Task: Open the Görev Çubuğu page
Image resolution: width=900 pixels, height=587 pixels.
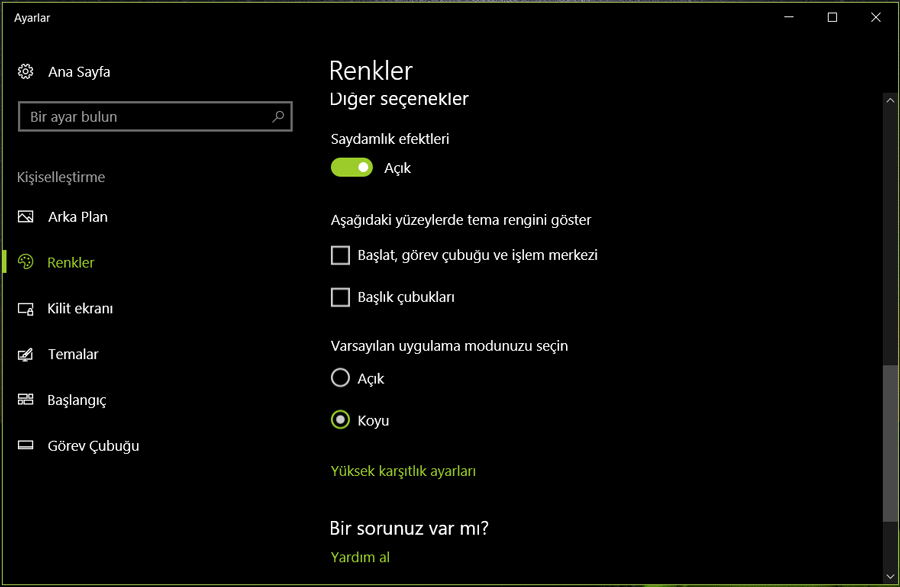Action: pos(93,446)
